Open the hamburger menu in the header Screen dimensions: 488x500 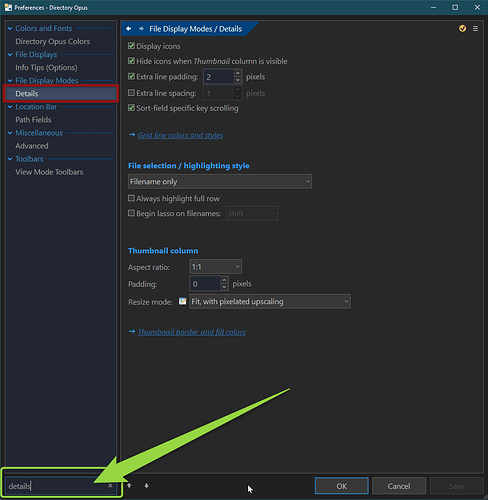[x=475, y=29]
